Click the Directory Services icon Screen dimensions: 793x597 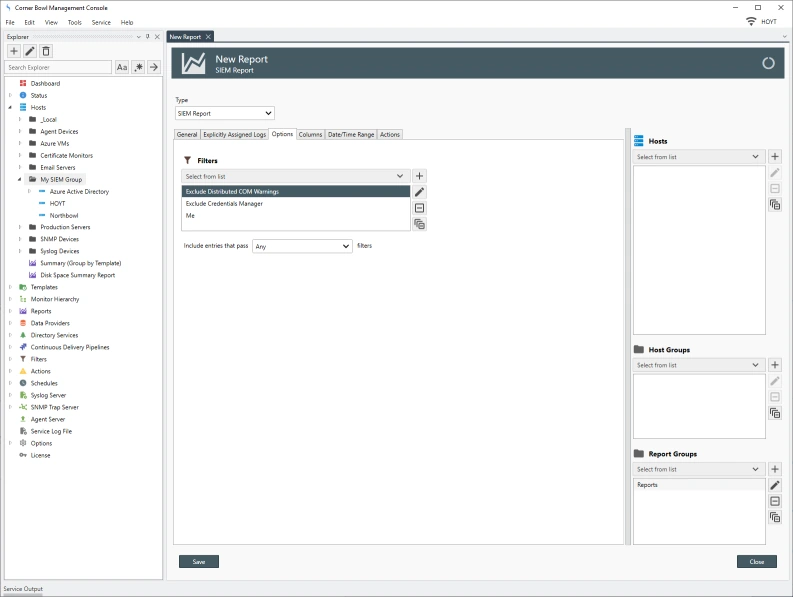[x=23, y=335]
